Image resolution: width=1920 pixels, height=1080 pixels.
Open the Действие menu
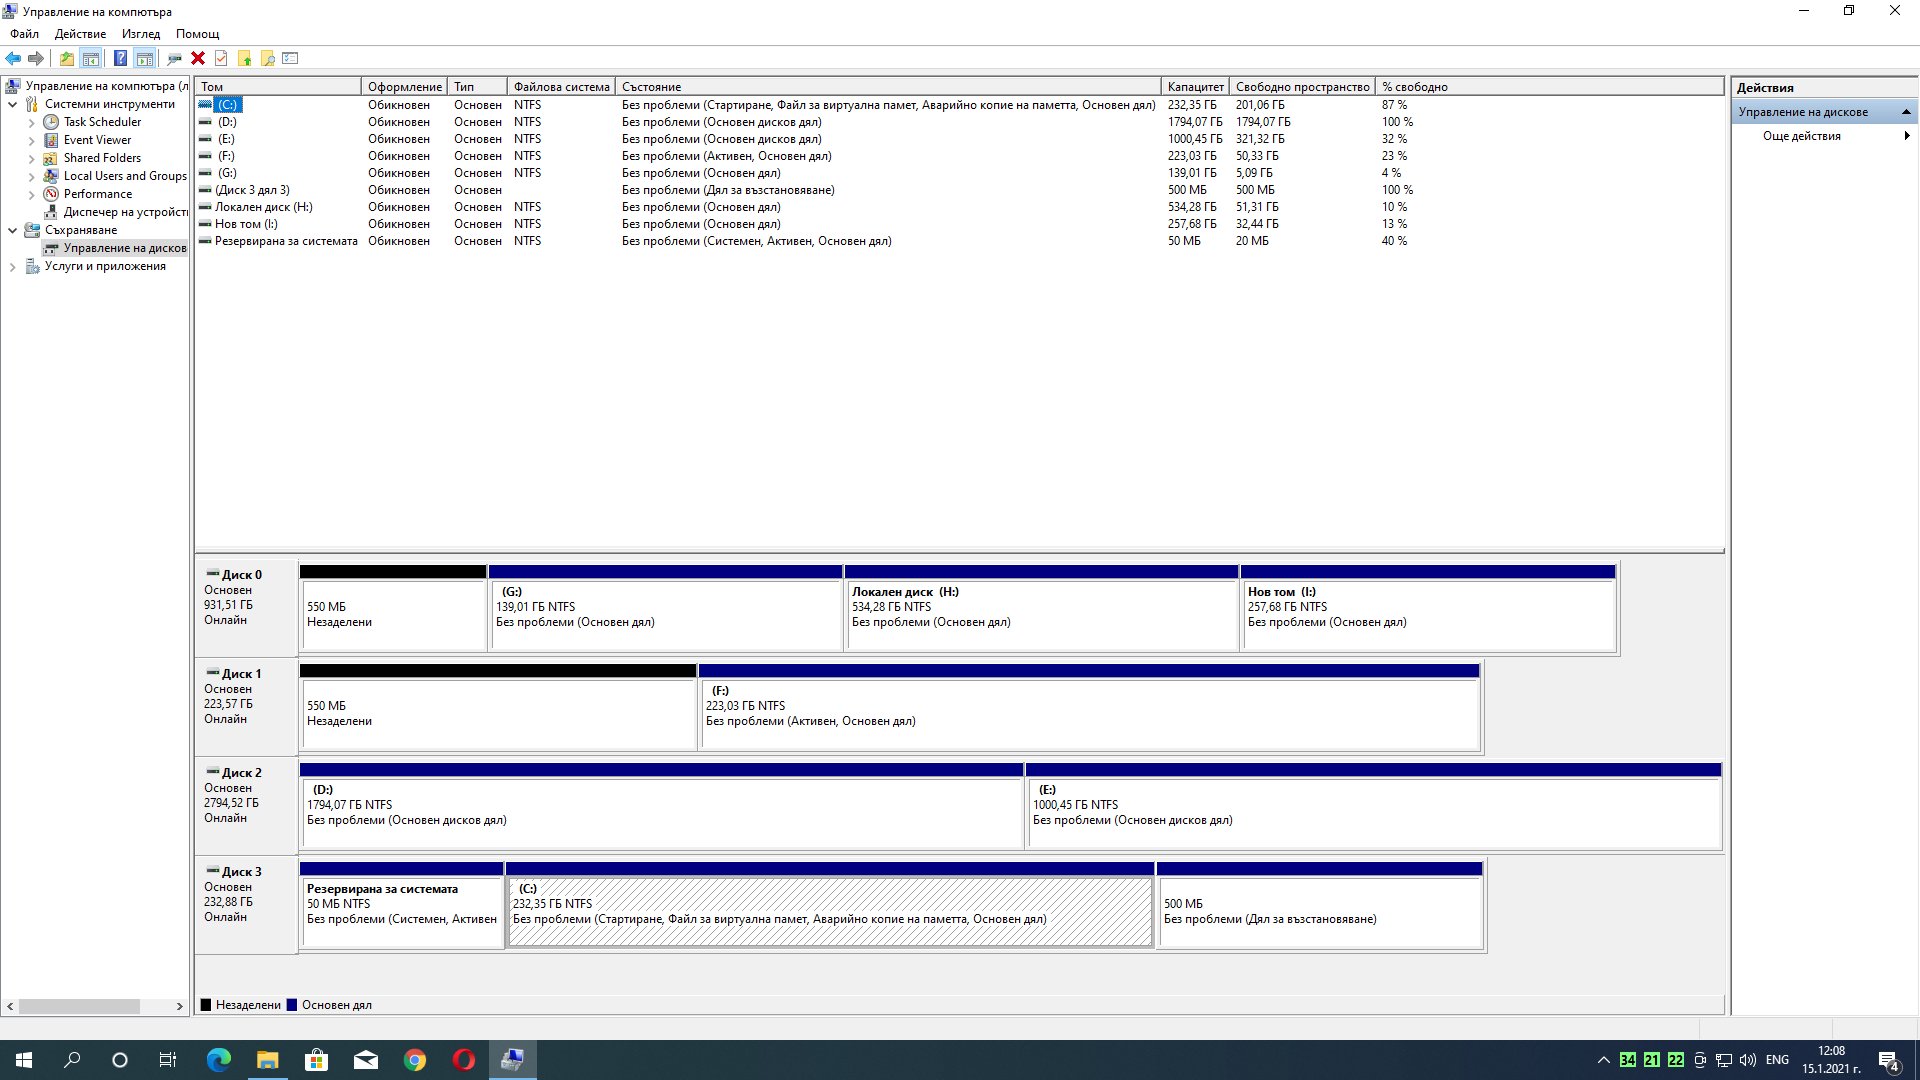coord(80,34)
